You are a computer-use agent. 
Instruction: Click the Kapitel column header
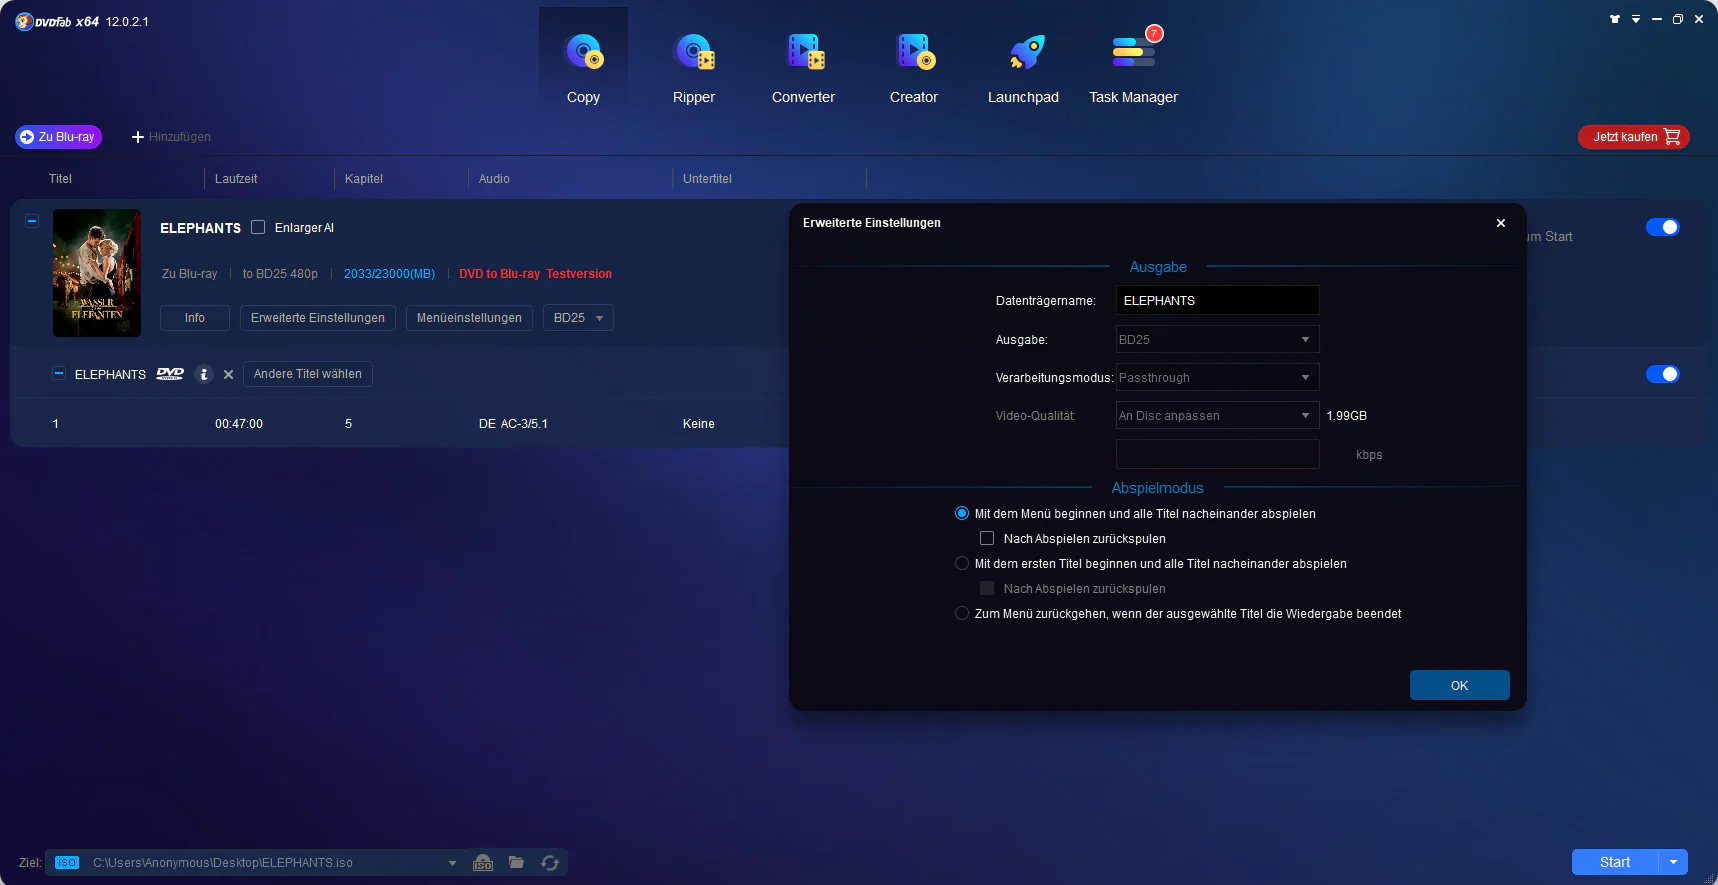click(x=364, y=179)
